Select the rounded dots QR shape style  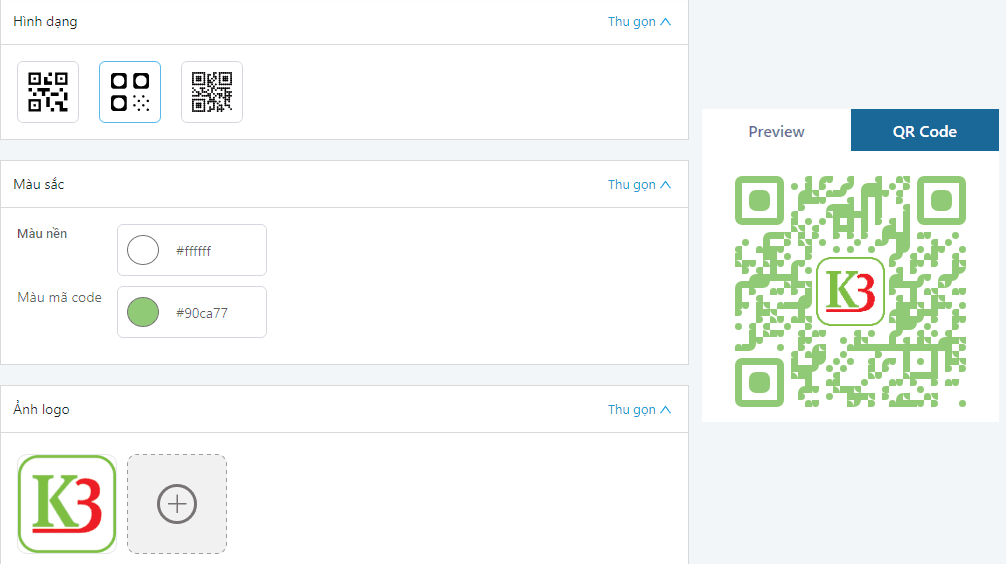pos(130,92)
